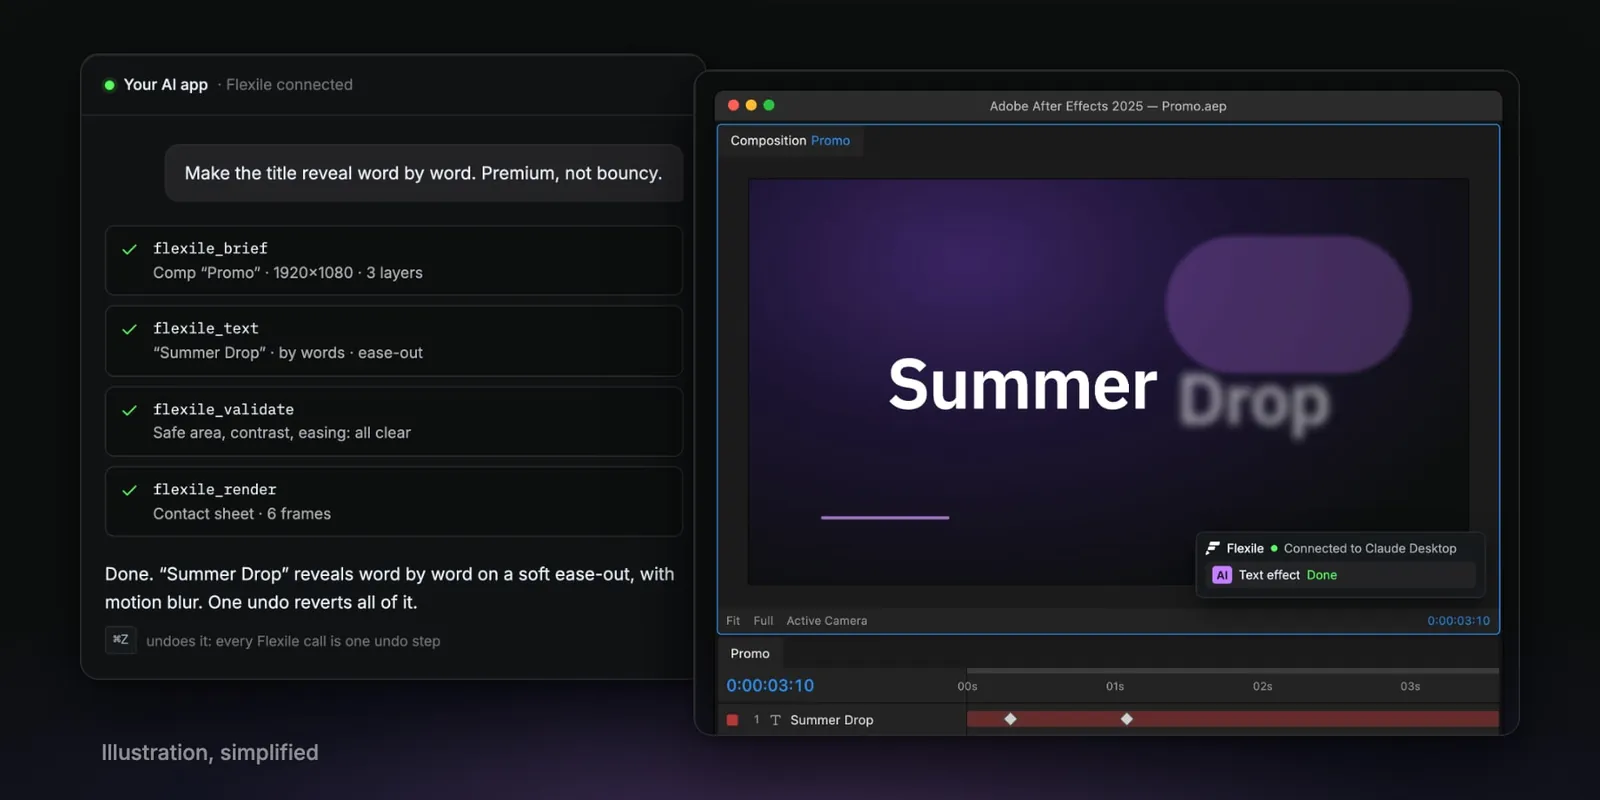Screen dimensions: 1600x800
Task: Click the red label color of Summer Drop layer
Action: pos(732,720)
